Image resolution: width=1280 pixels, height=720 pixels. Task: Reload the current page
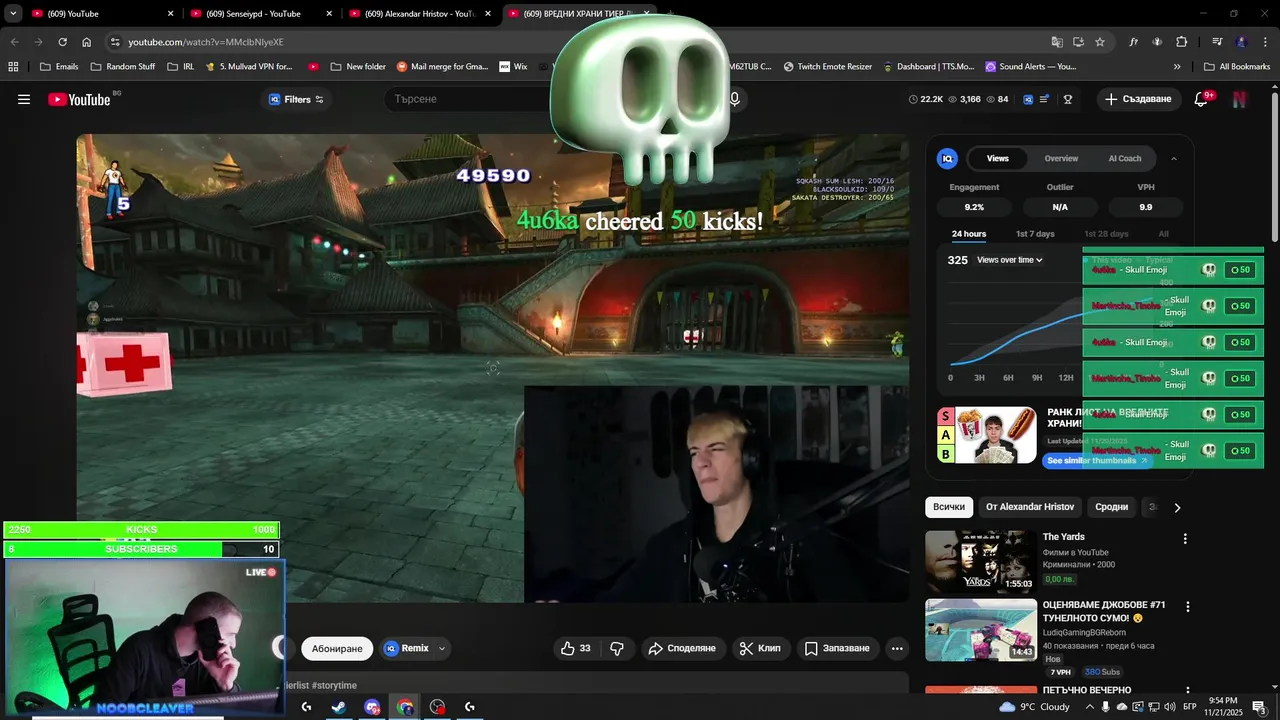coord(62,42)
